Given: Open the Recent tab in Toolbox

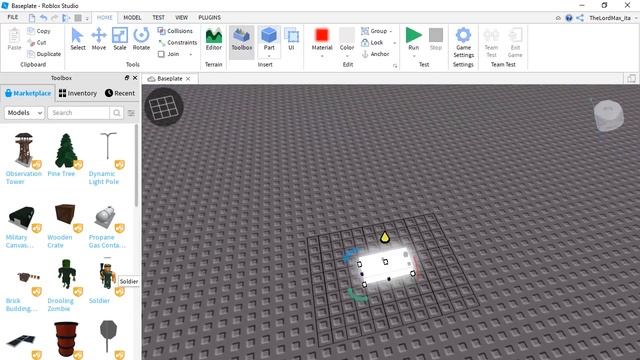Looking at the screenshot, I should click(x=120, y=93).
